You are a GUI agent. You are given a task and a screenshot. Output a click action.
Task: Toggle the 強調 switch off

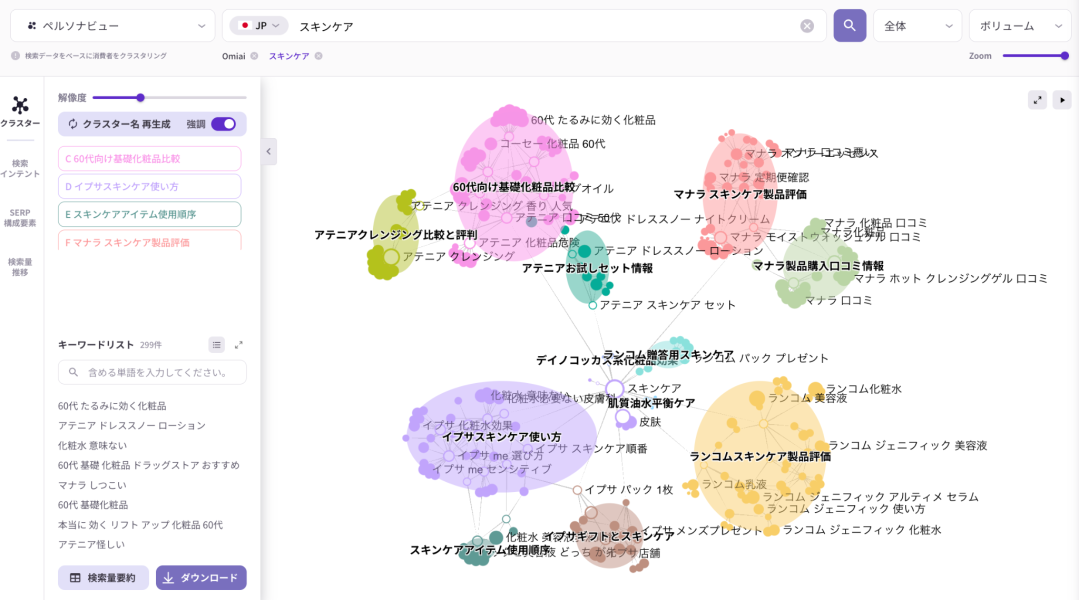click(223, 124)
